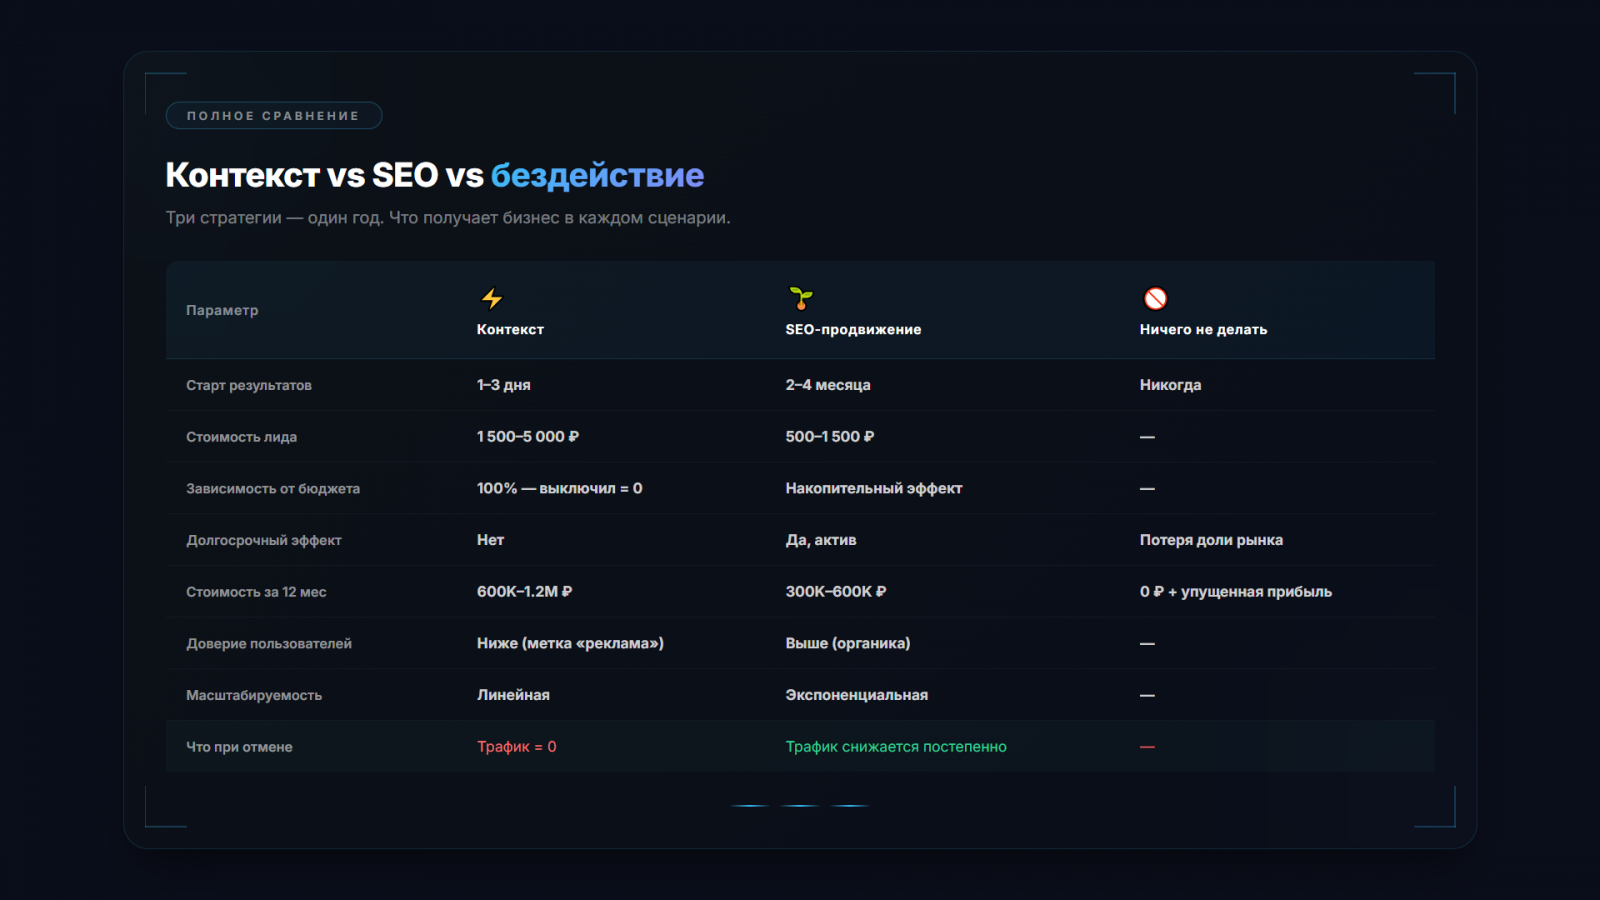
Task: Click the 1 500–5 000 ₽ cell
Action: coord(527,437)
